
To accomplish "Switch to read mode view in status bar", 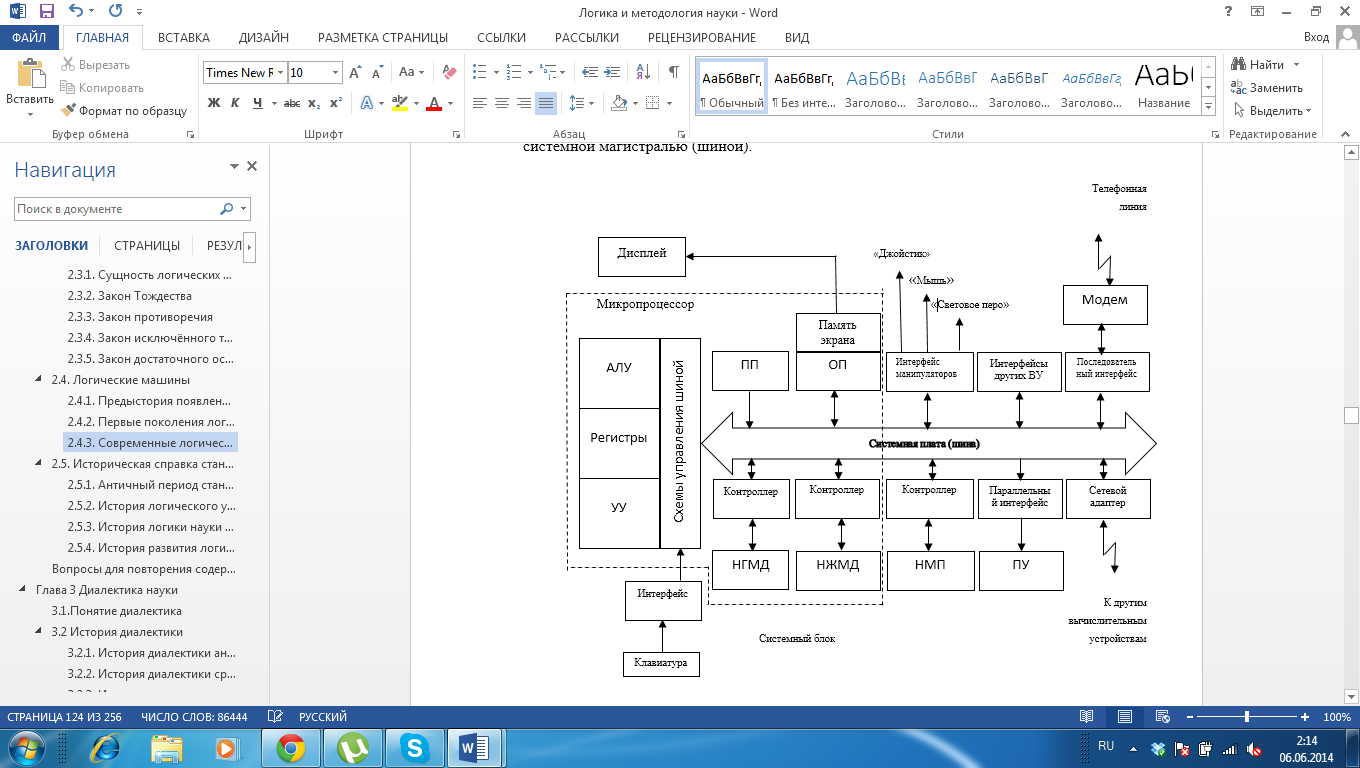I will click(1087, 717).
